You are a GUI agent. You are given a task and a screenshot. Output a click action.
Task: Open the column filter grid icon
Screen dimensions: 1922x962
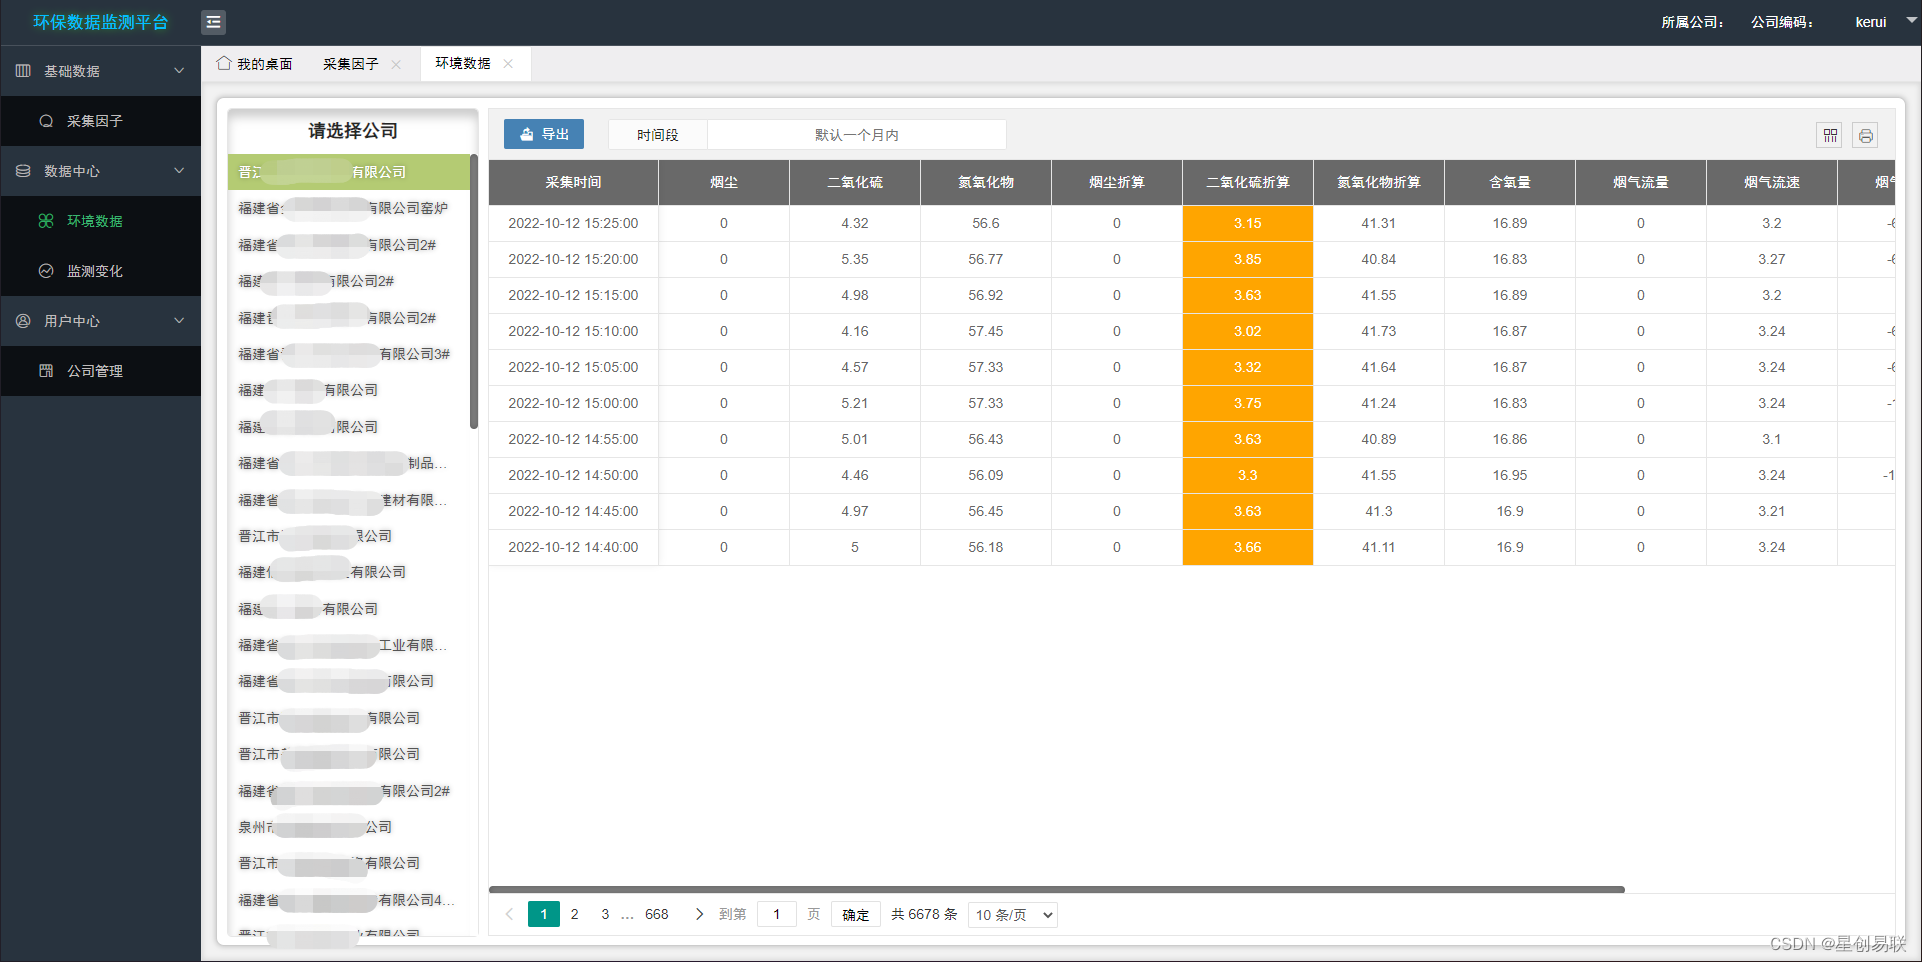(x=1830, y=135)
